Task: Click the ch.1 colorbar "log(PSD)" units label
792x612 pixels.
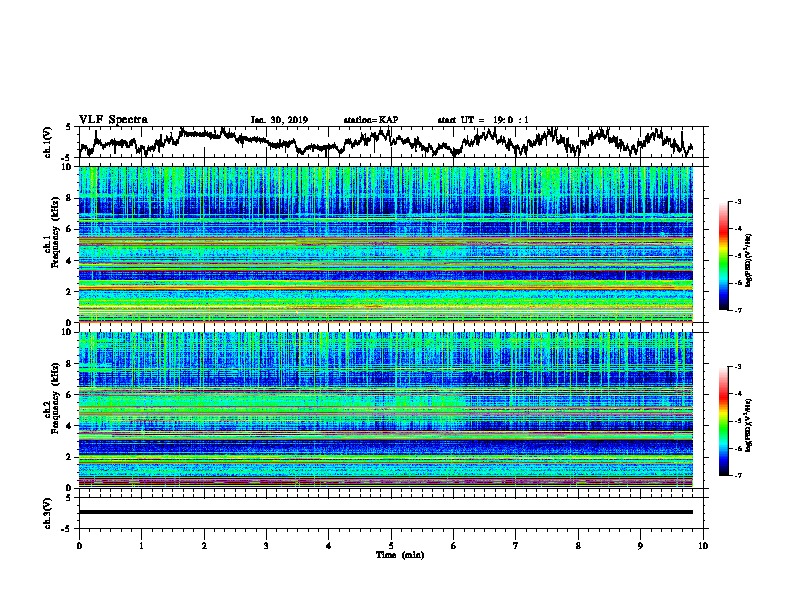Action: (749, 260)
